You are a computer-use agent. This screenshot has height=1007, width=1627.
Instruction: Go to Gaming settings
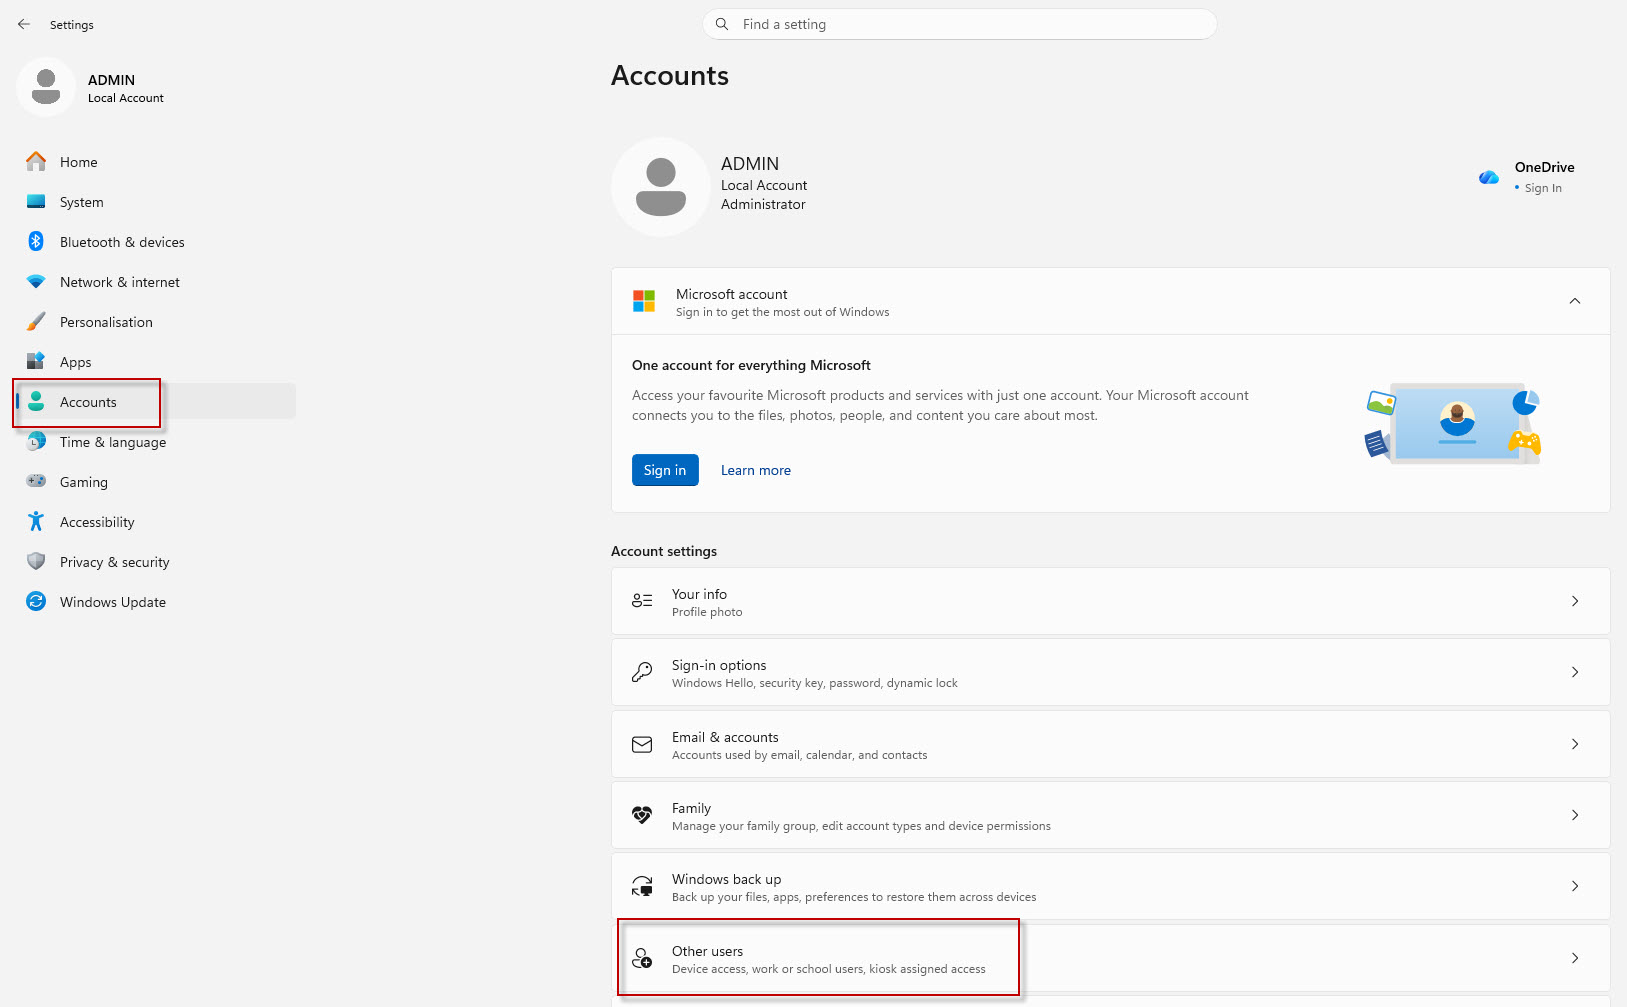(156, 481)
